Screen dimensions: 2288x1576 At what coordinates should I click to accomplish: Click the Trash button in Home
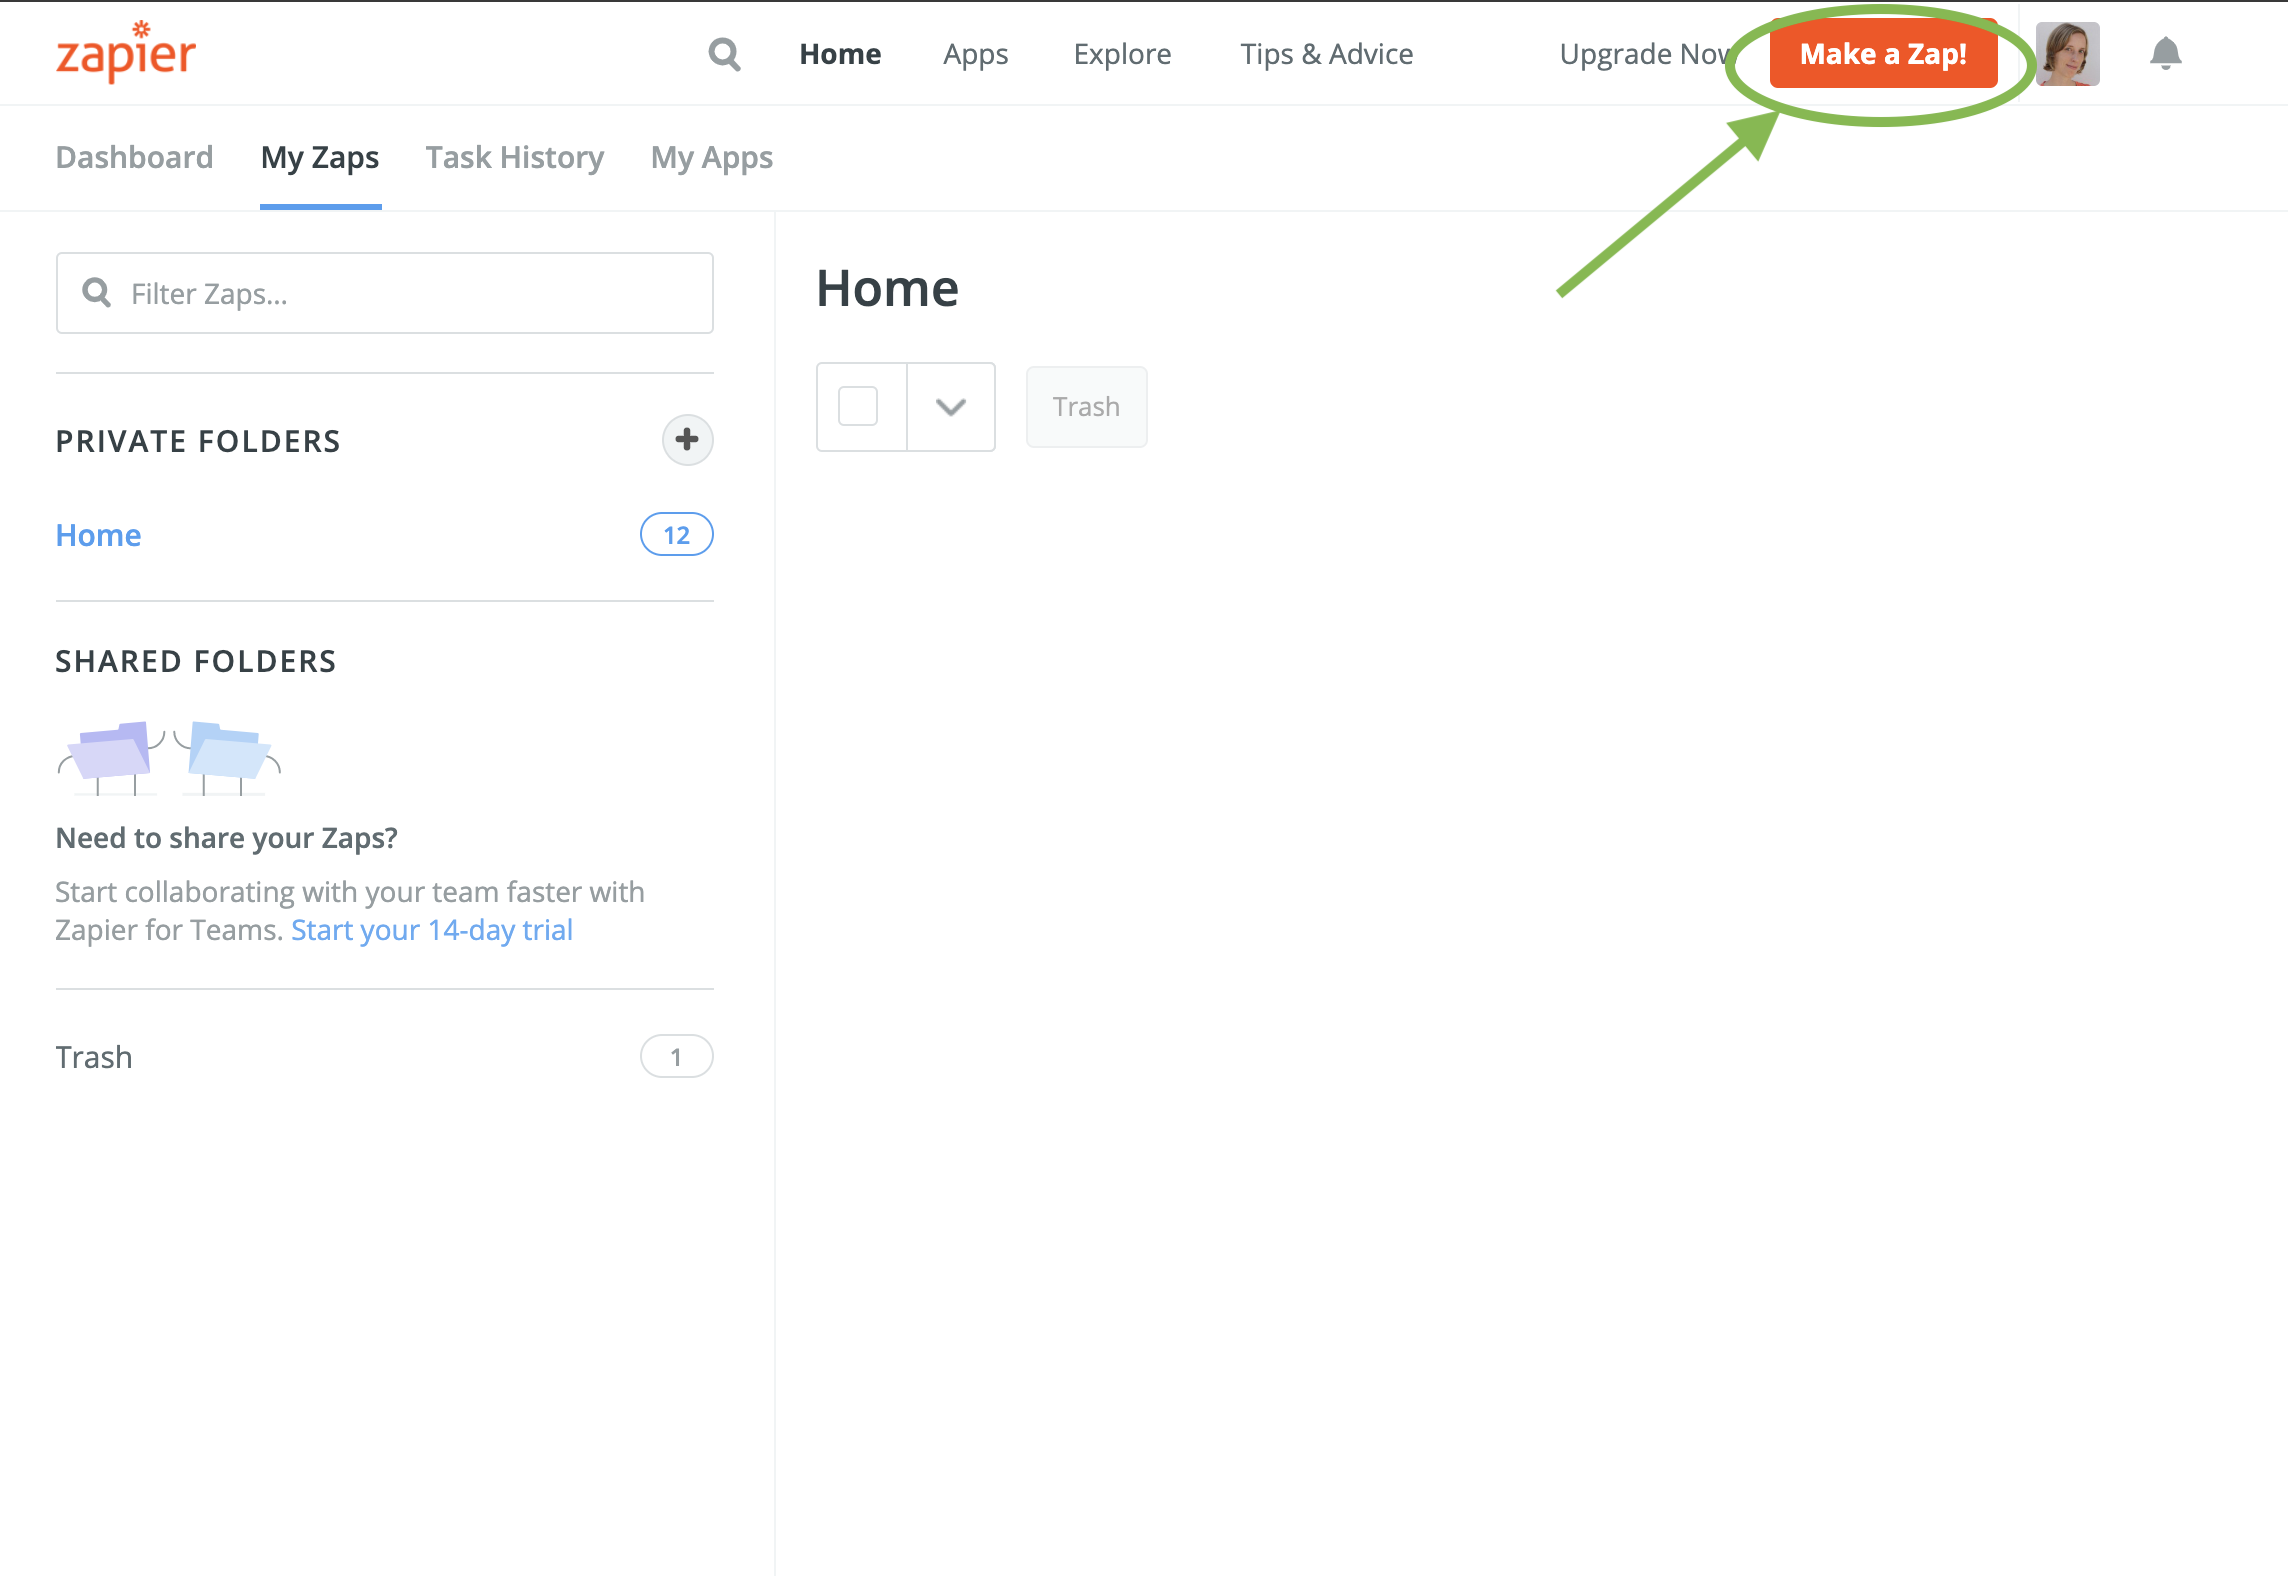point(1085,405)
